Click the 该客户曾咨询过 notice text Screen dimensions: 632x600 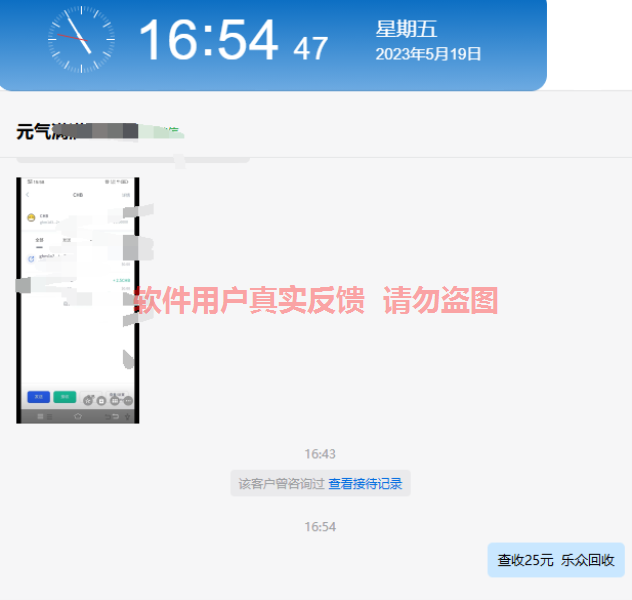(281, 483)
